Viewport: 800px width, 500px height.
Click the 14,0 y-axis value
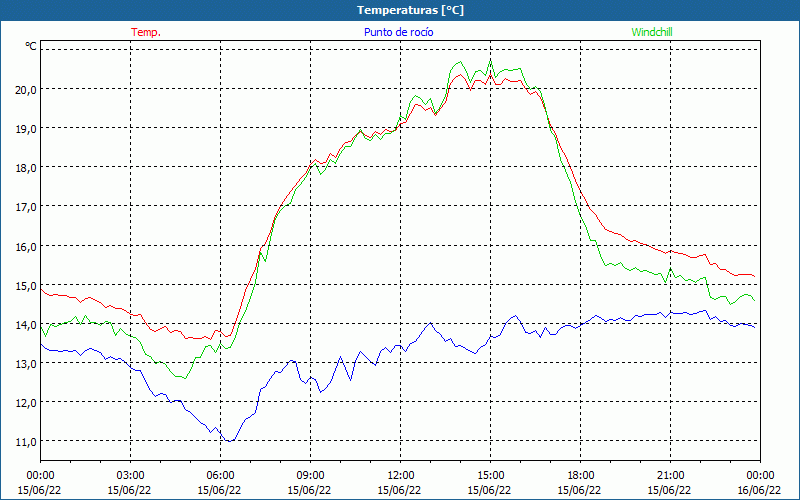pyautogui.click(x=26, y=325)
